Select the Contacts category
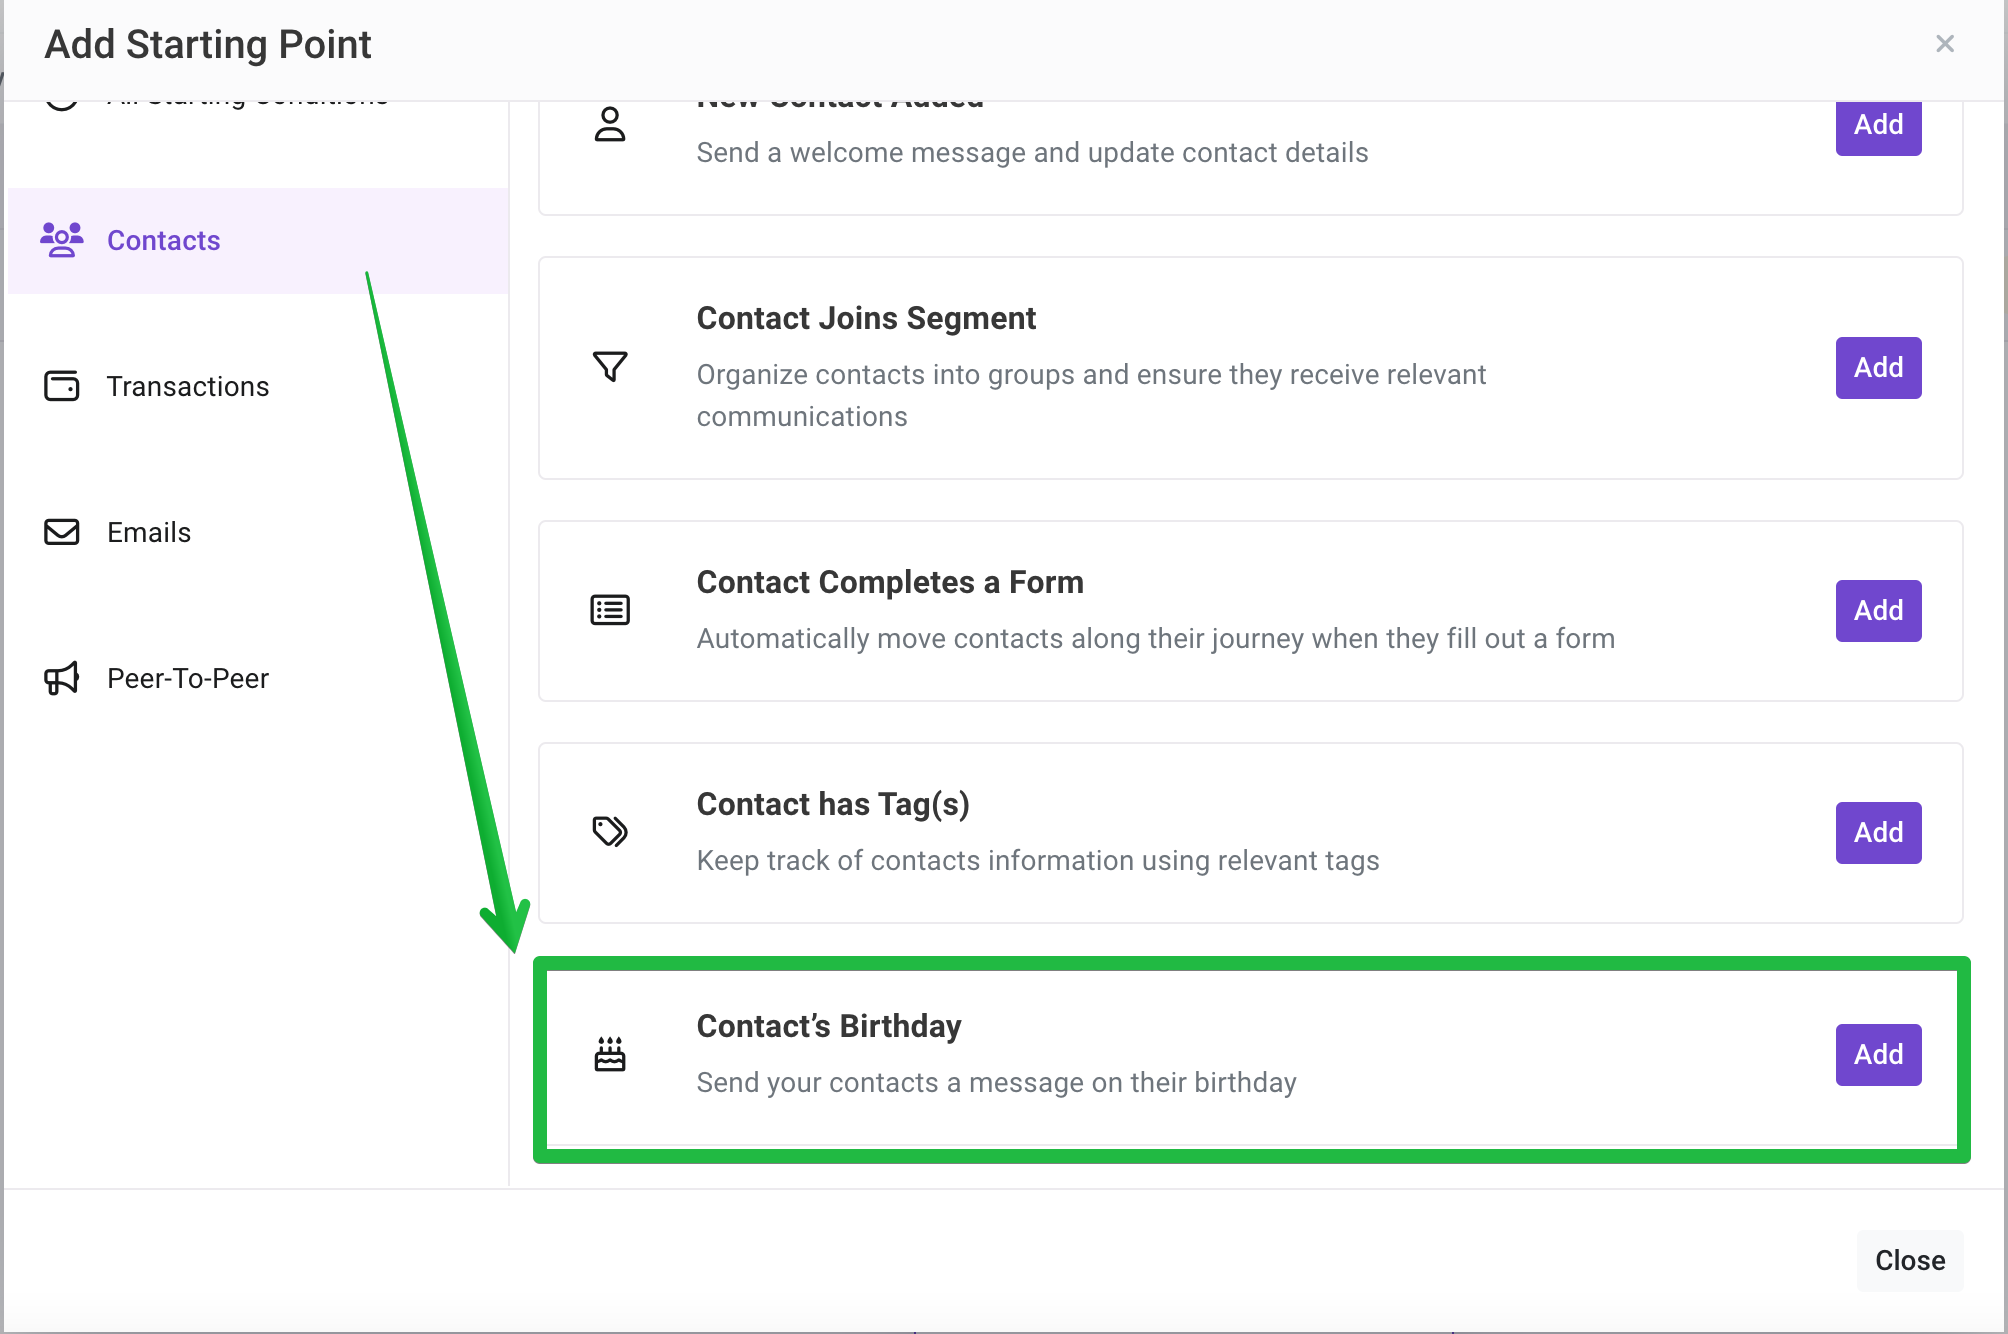Viewport: 2008px width, 1334px height. click(x=258, y=240)
